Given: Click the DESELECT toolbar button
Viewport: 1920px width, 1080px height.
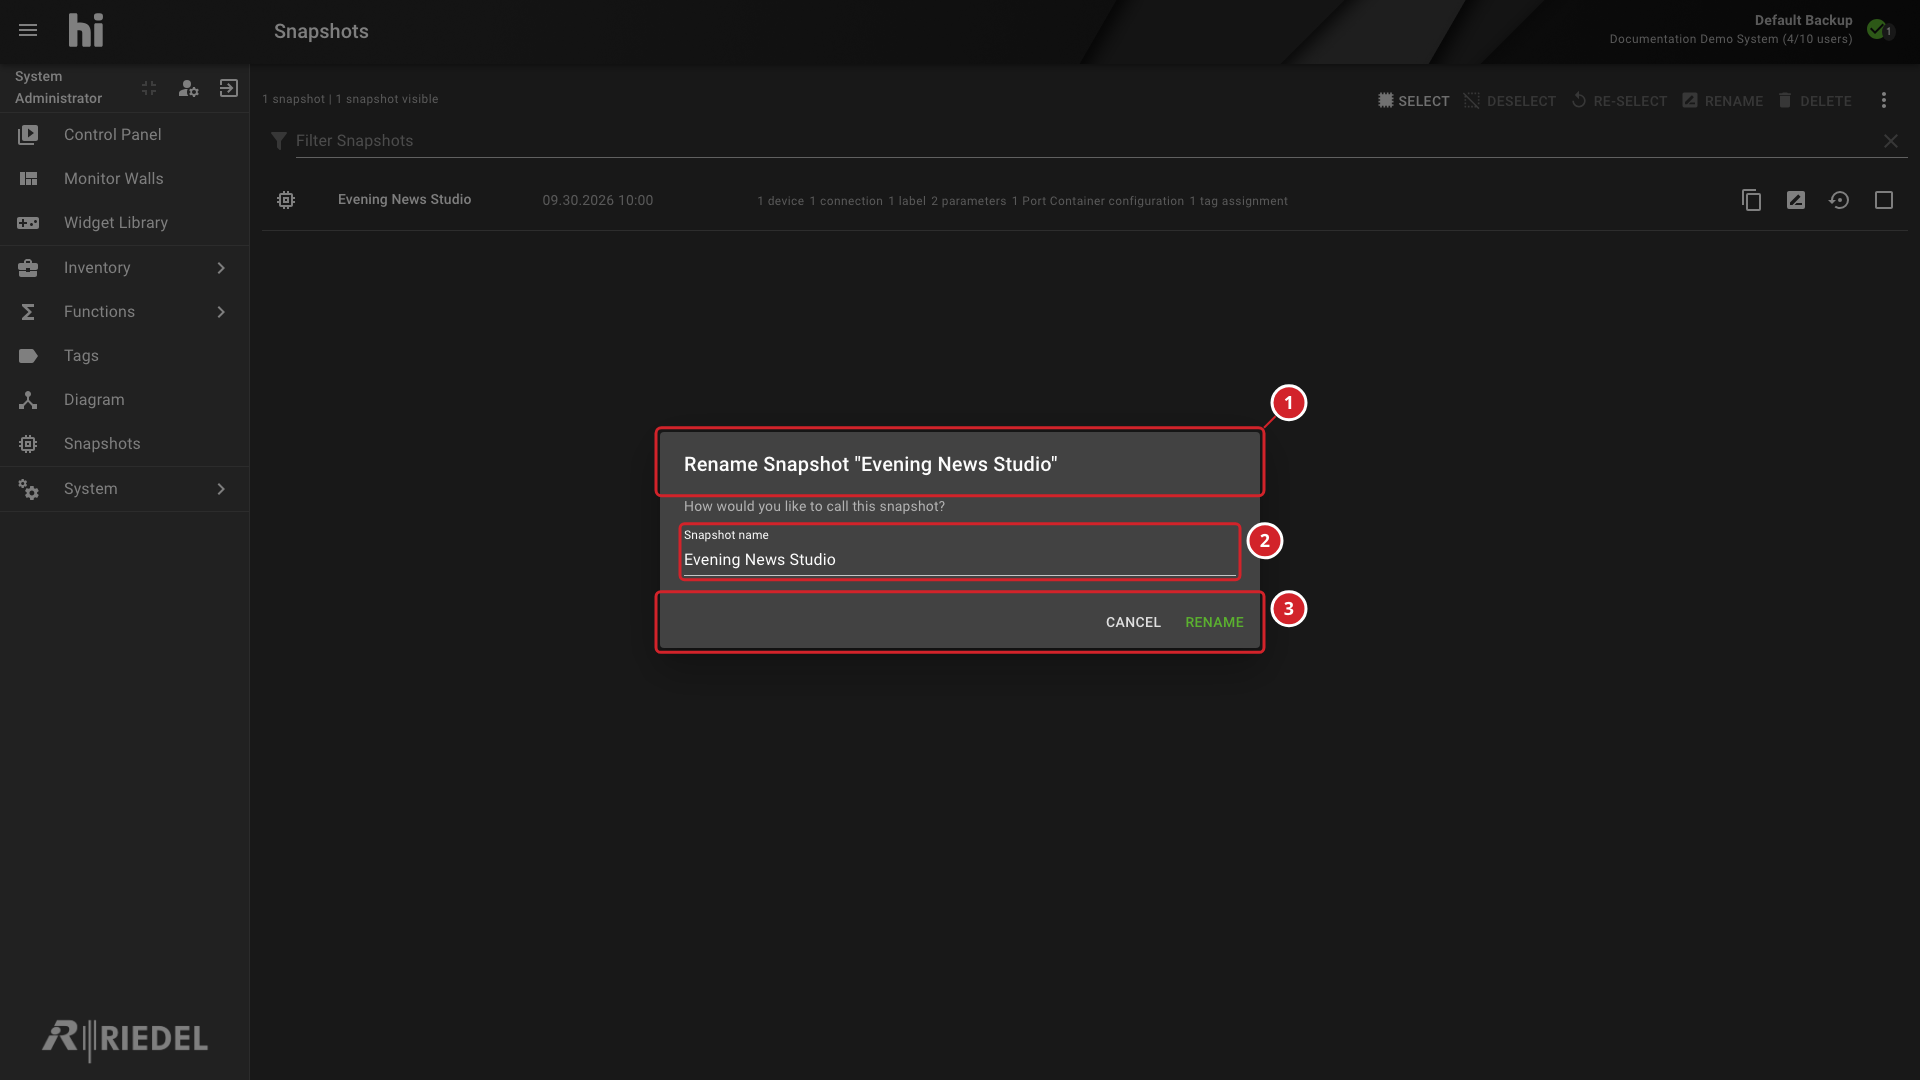Looking at the screenshot, I should point(1510,101).
